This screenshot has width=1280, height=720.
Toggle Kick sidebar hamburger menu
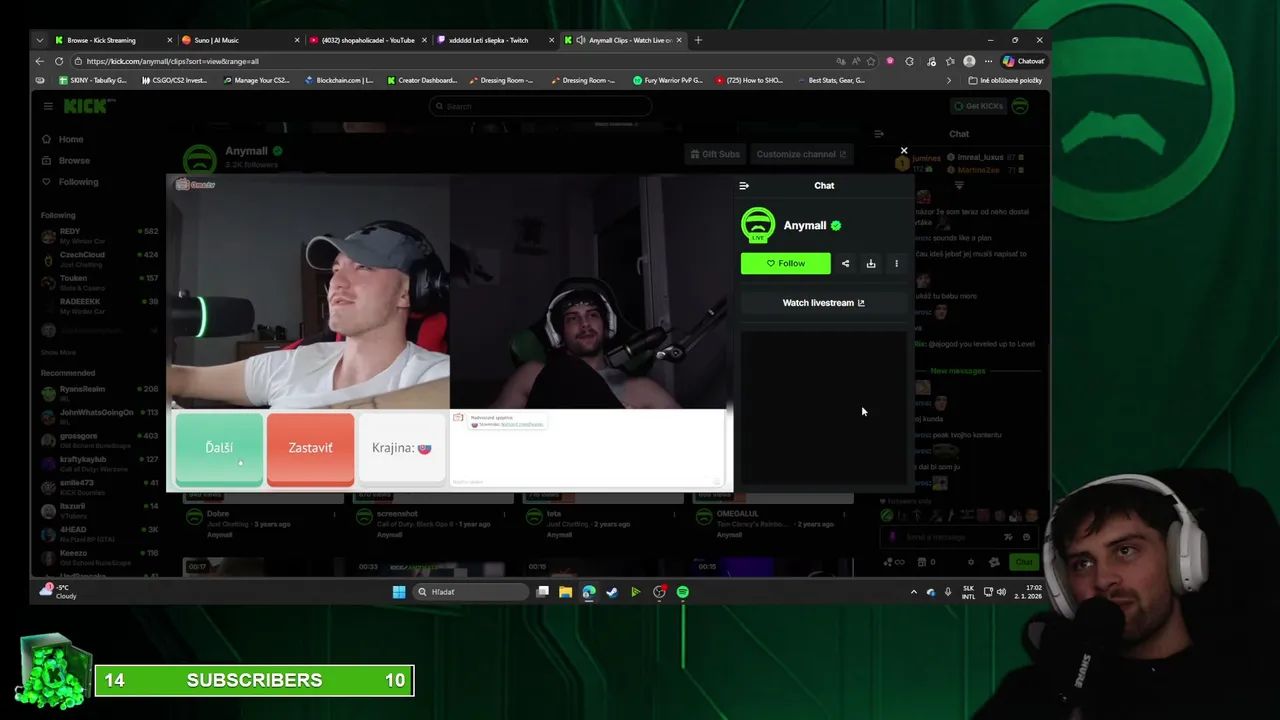[47, 106]
